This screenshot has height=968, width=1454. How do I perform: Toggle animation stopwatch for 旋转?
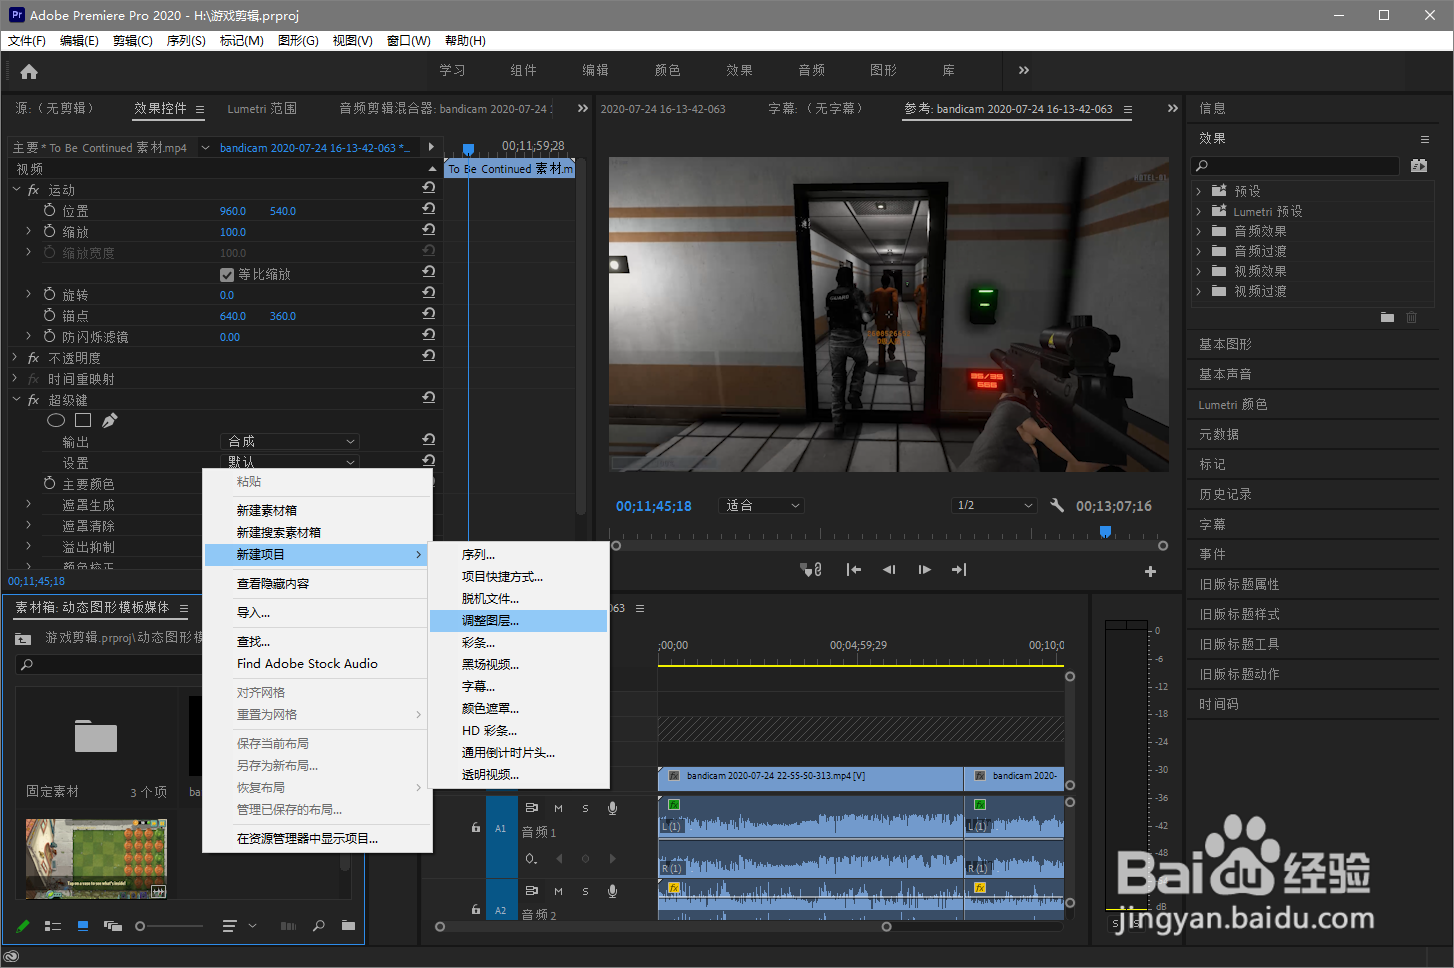click(x=49, y=294)
